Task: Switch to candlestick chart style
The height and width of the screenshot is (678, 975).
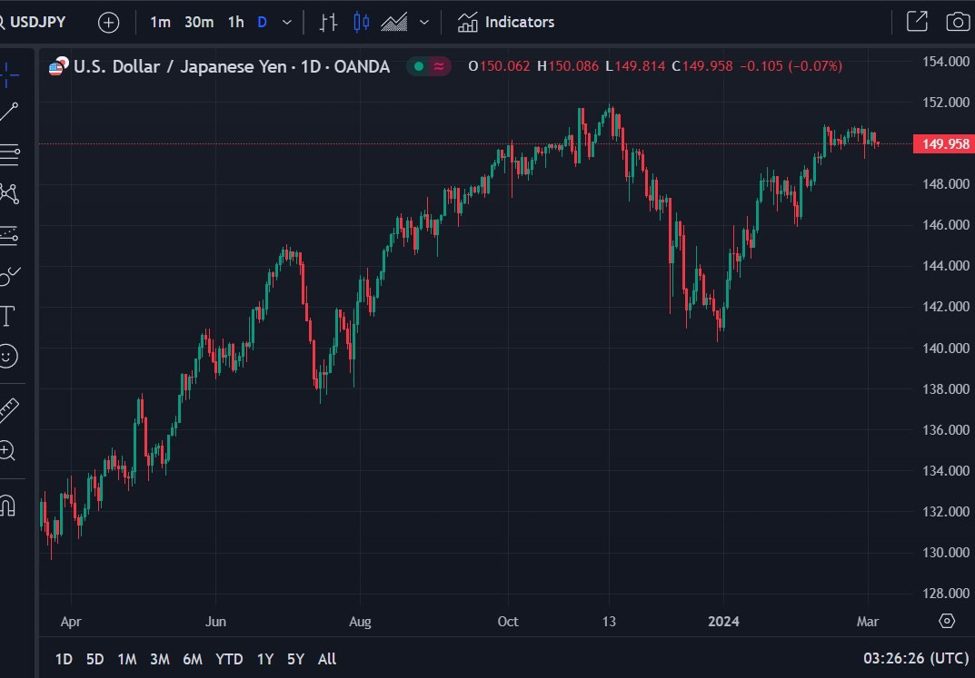Action: pyautogui.click(x=361, y=22)
